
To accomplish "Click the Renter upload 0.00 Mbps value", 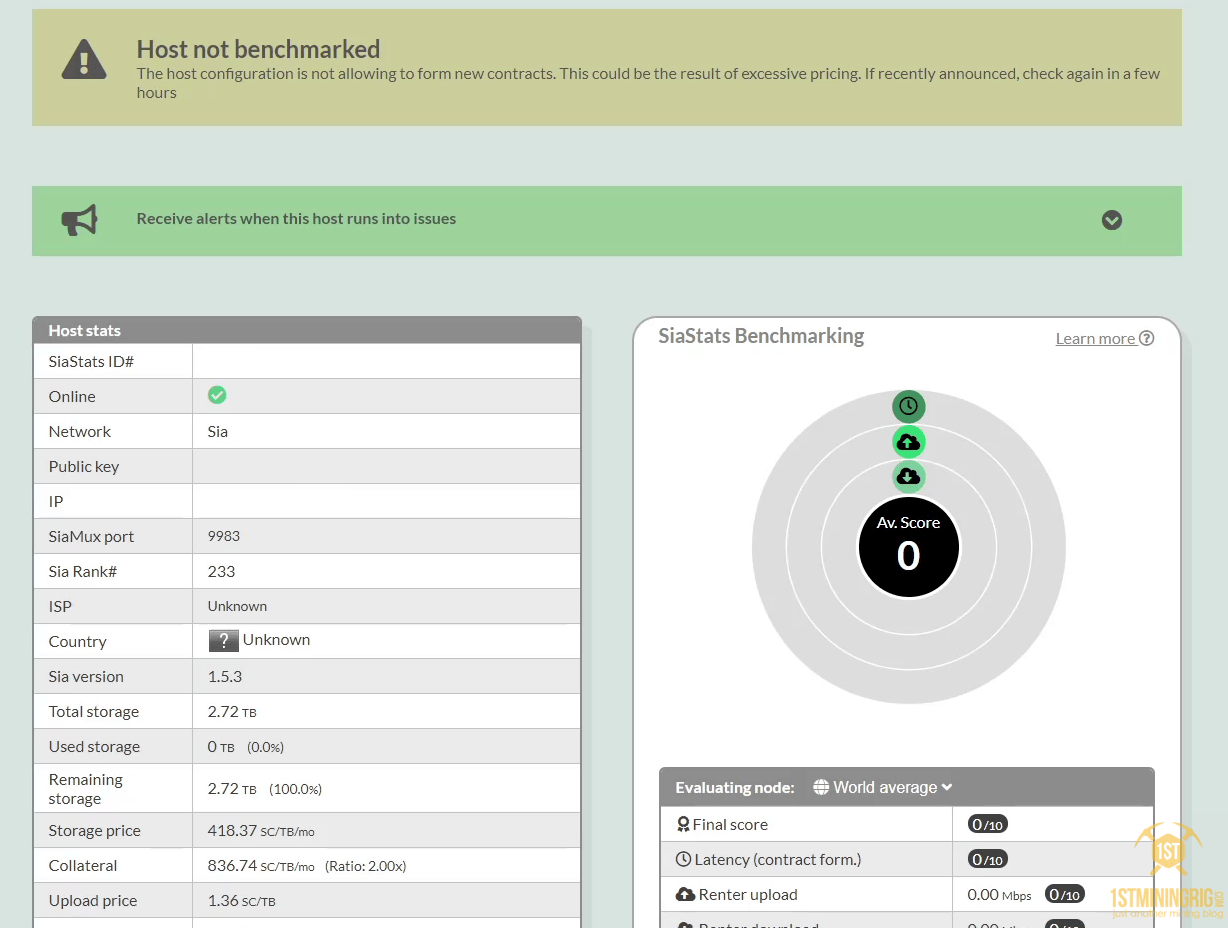I will click(x=1000, y=894).
